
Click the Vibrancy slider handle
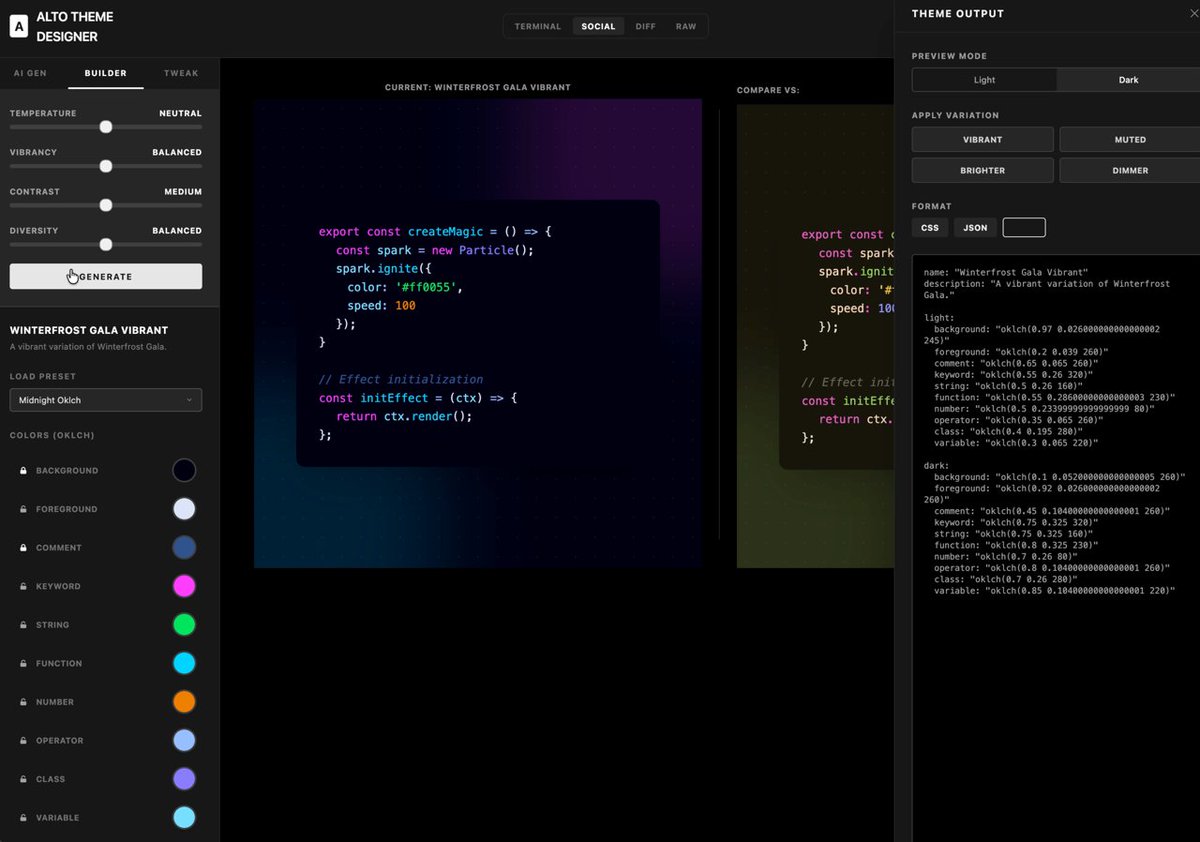coord(106,166)
